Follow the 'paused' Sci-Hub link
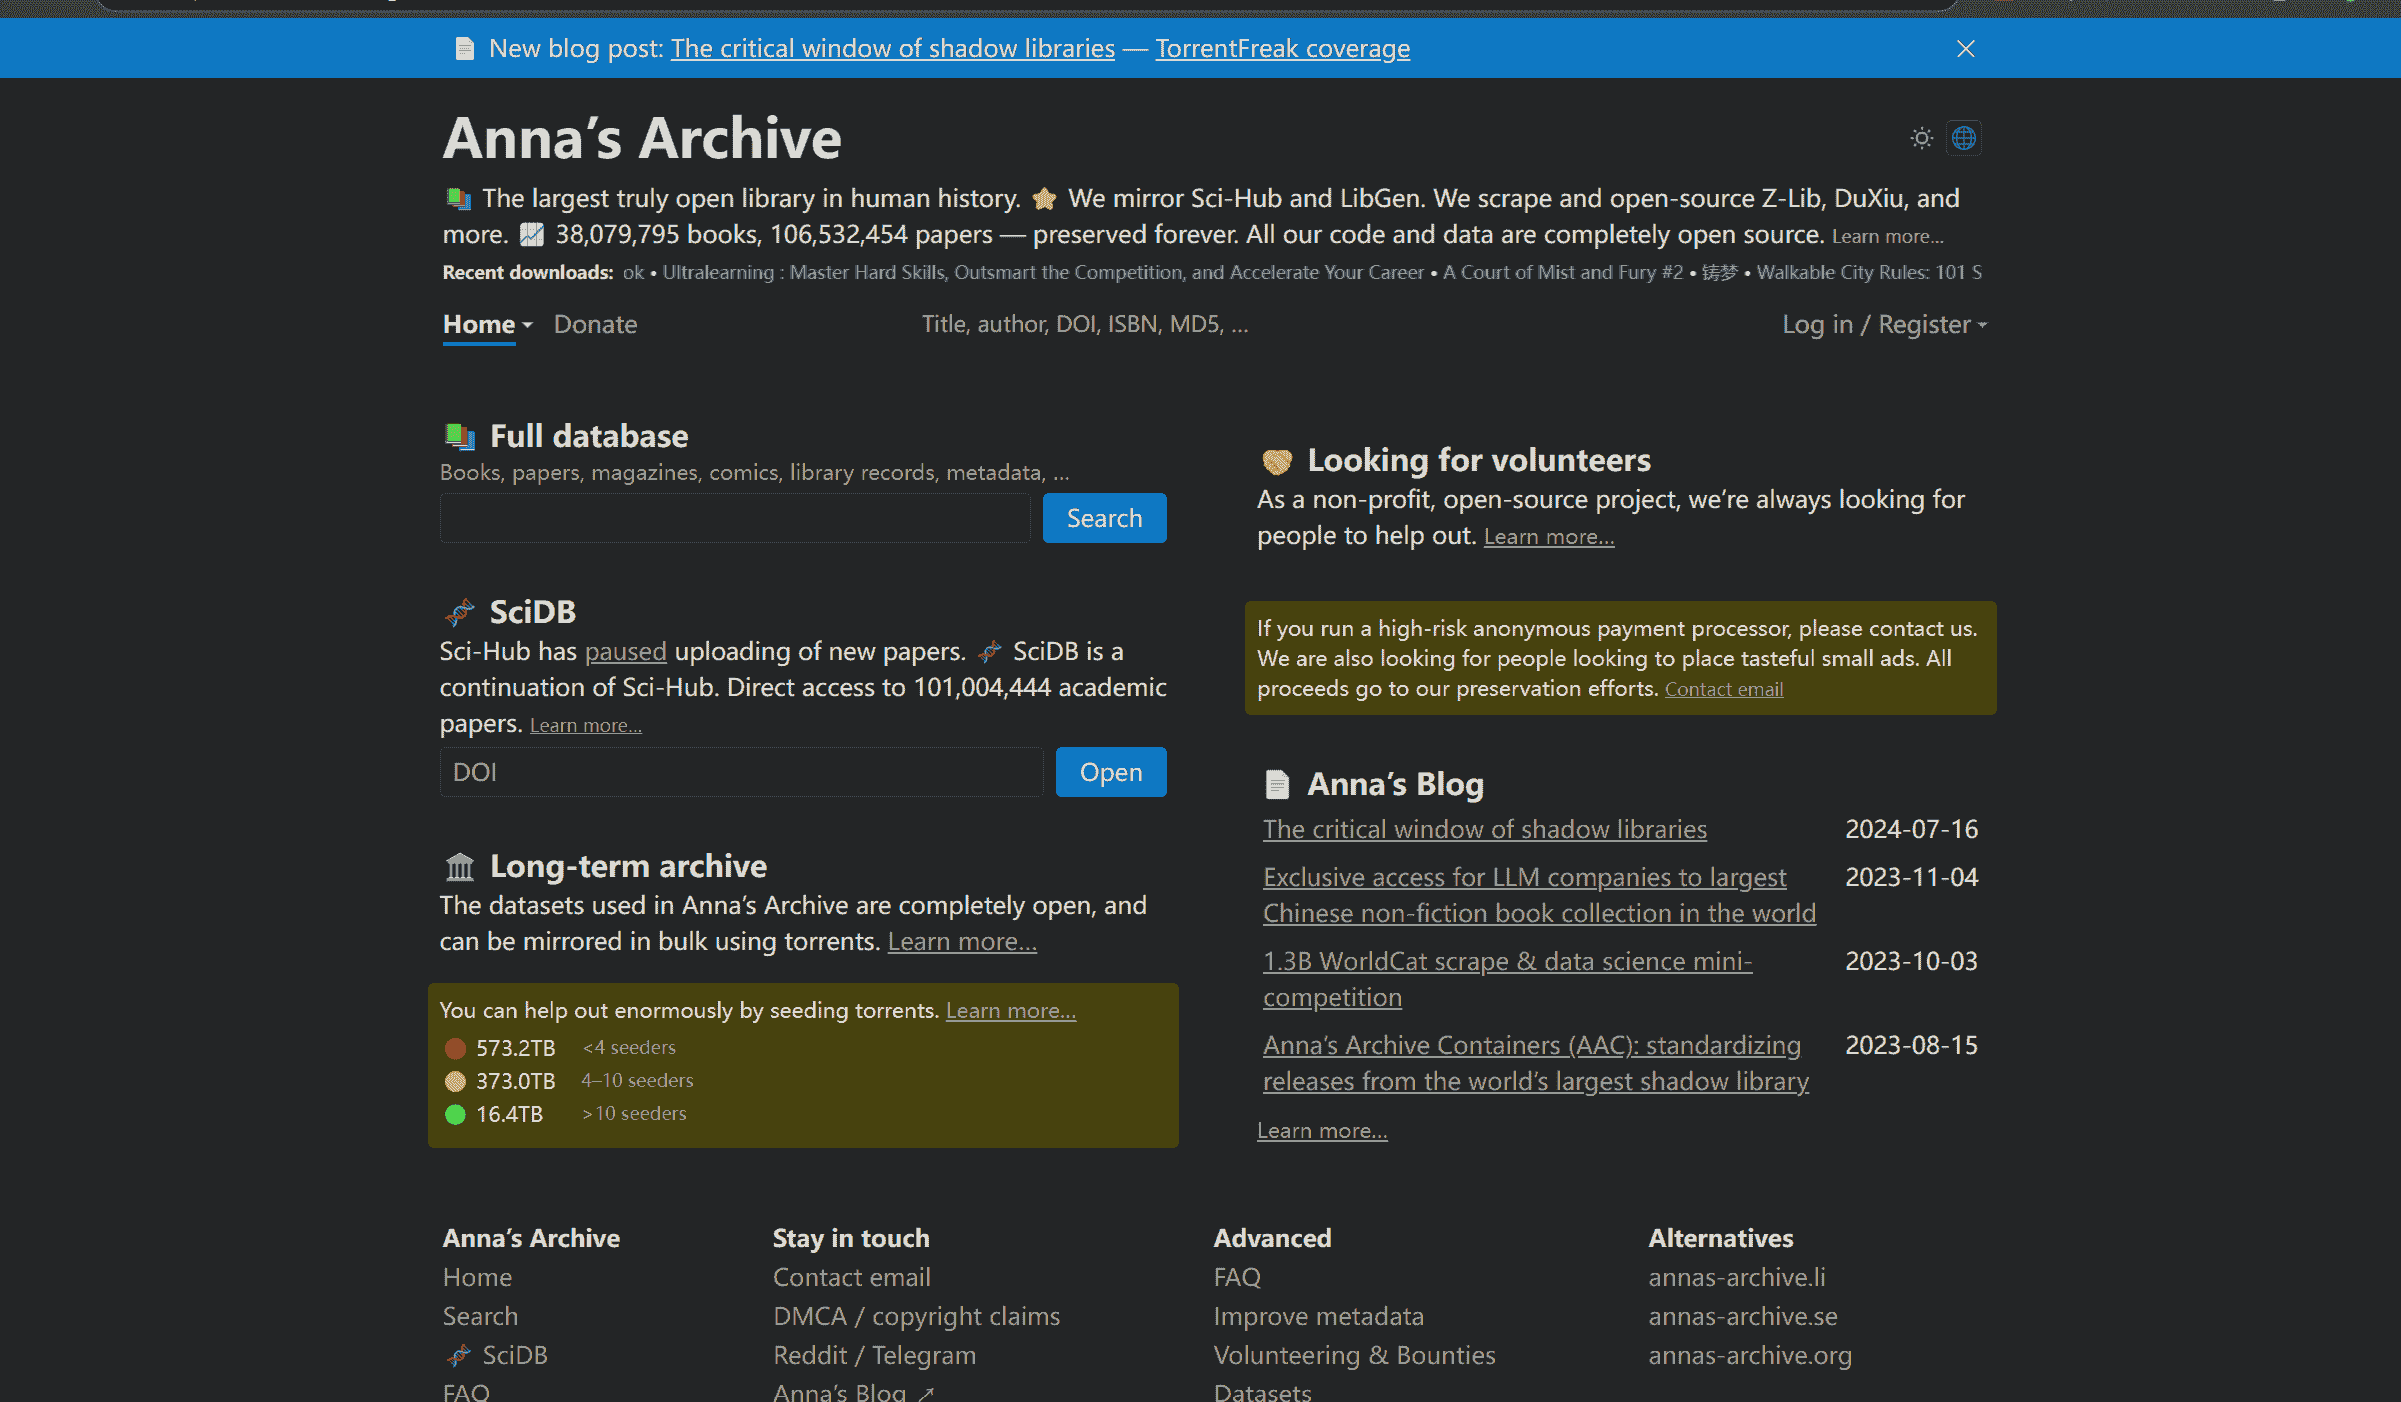Screen dimensions: 2401x1402 tap(625, 652)
